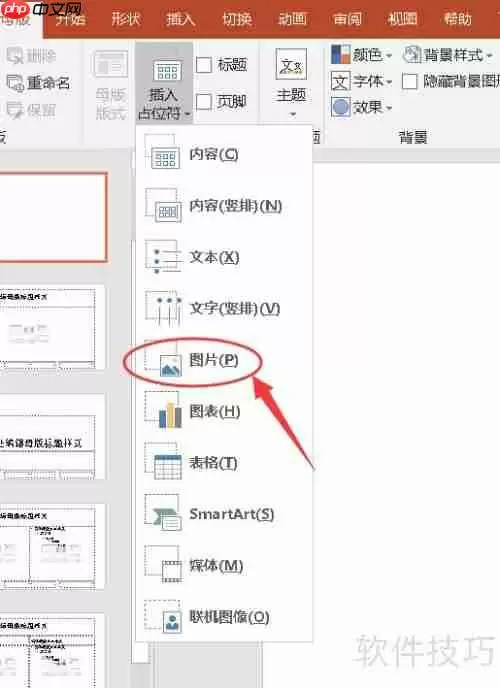Click the 母版版式 master layout icon
Image resolution: width=500 pixels, height=688 pixels.
(111, 66)
